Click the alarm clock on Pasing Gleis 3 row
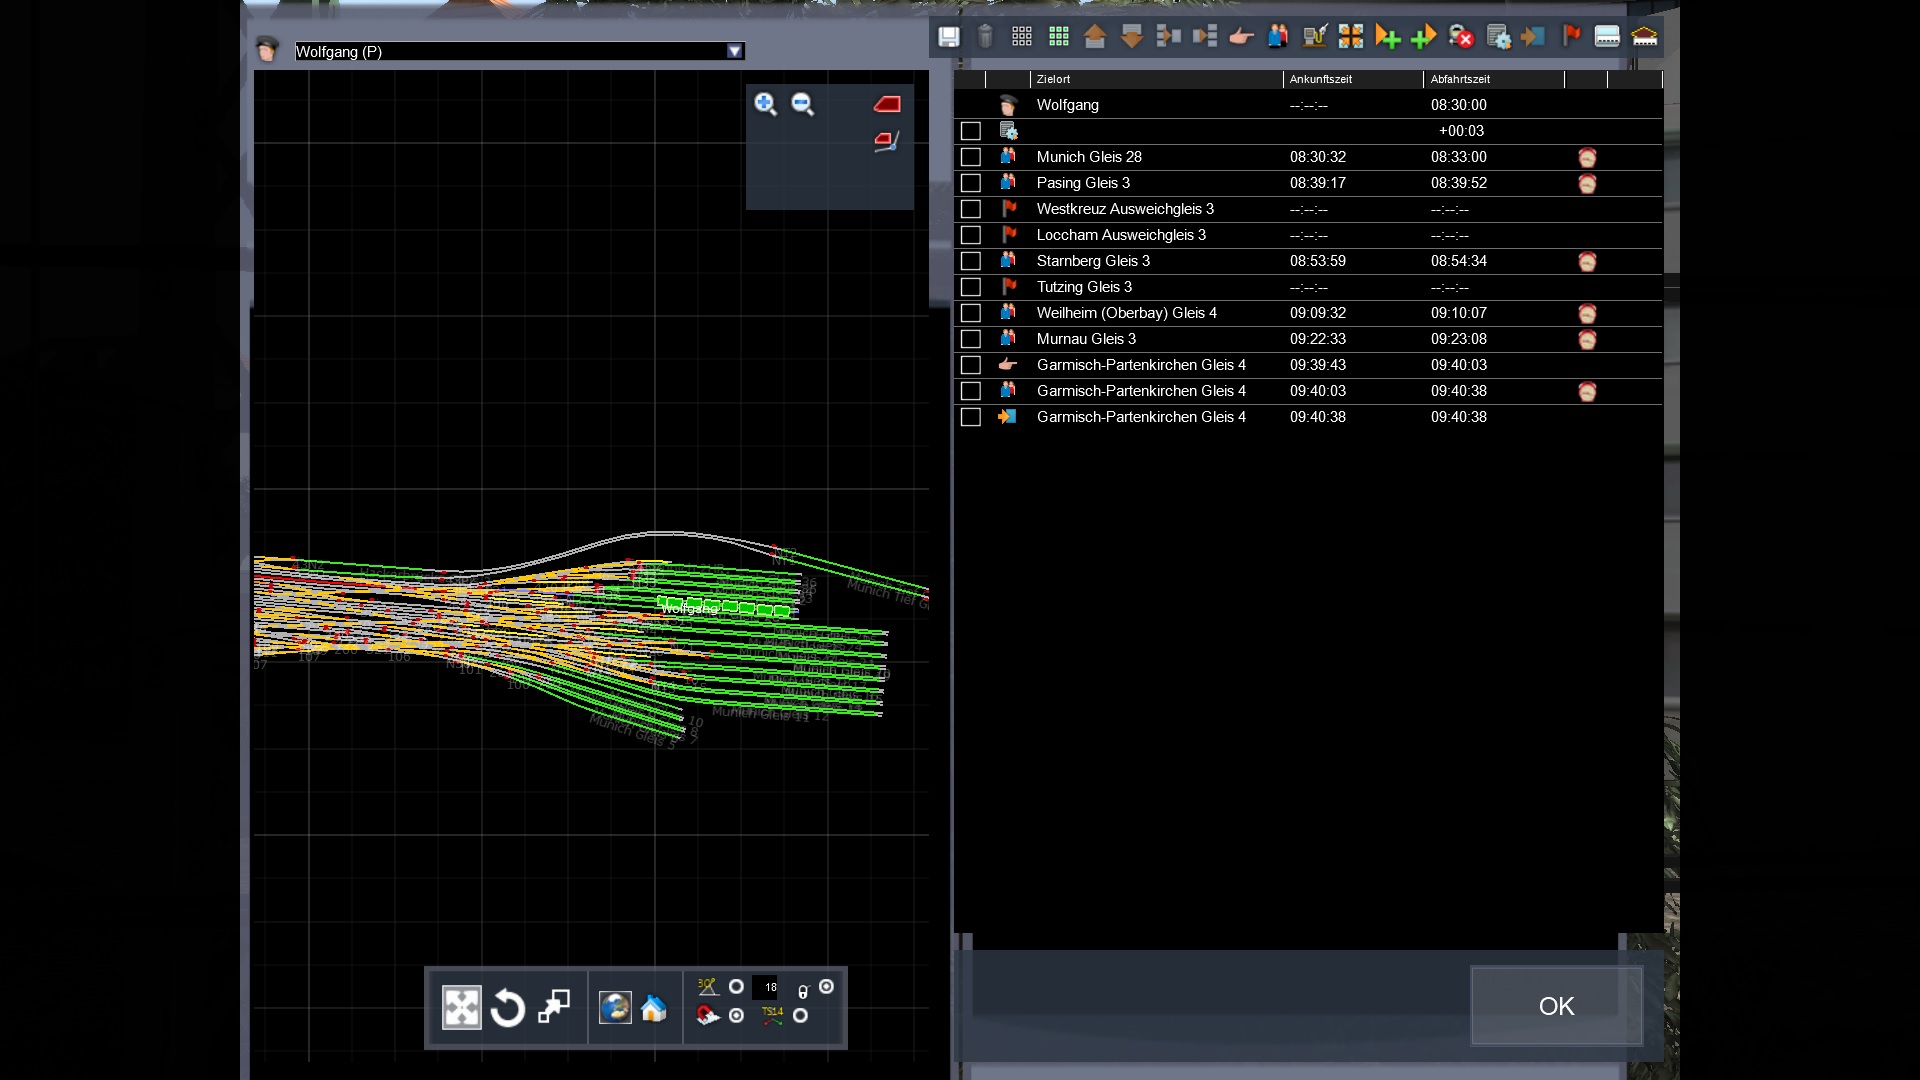 pyautogui.click(x=1587, y=183)
